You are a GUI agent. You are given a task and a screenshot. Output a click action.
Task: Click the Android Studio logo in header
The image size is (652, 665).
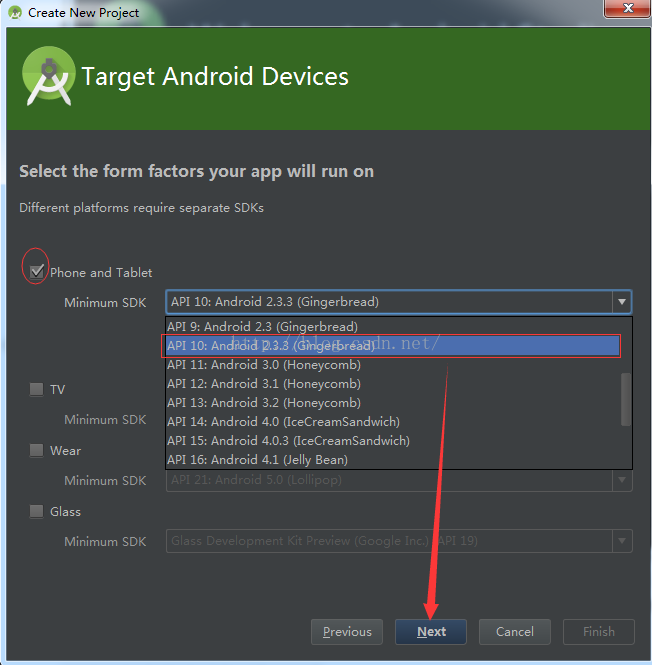pyautogui.click(x=49, y=76)
